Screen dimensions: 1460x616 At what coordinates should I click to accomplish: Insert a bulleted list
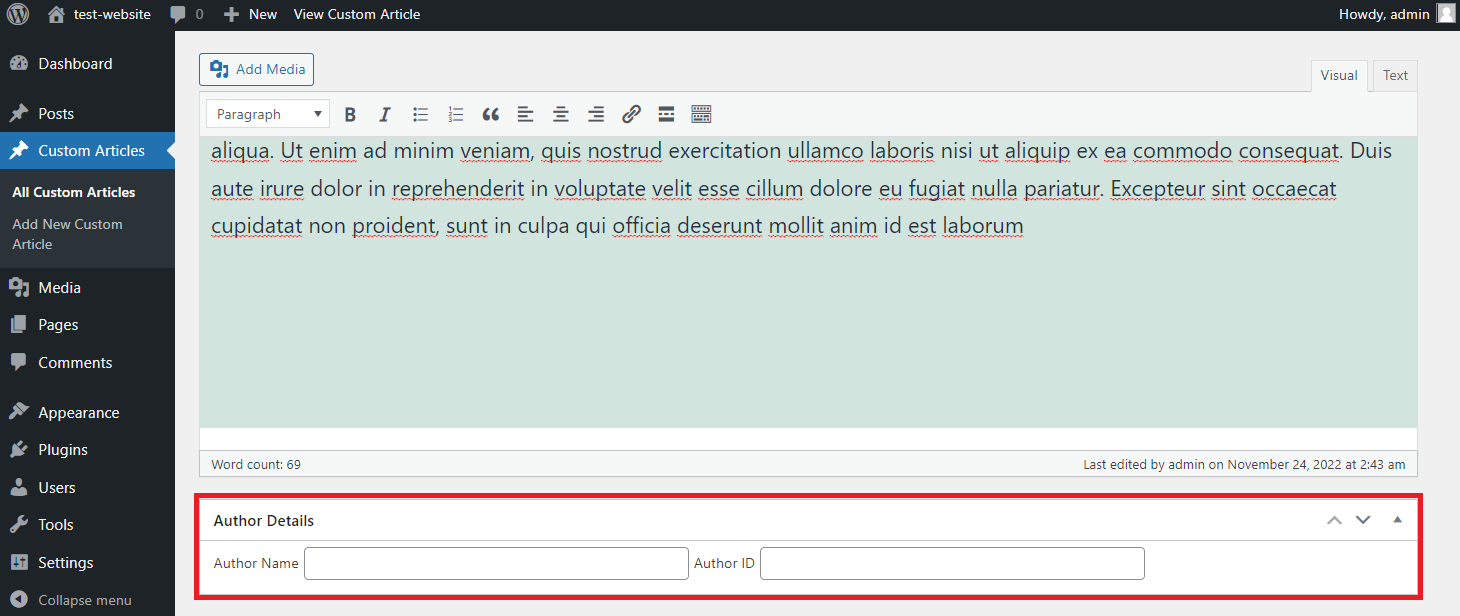421,114
